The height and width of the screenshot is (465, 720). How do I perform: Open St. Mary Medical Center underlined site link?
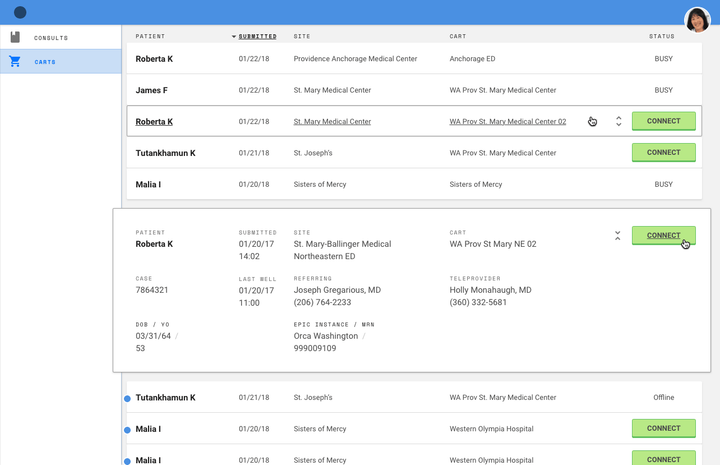[x=332, y=122]
